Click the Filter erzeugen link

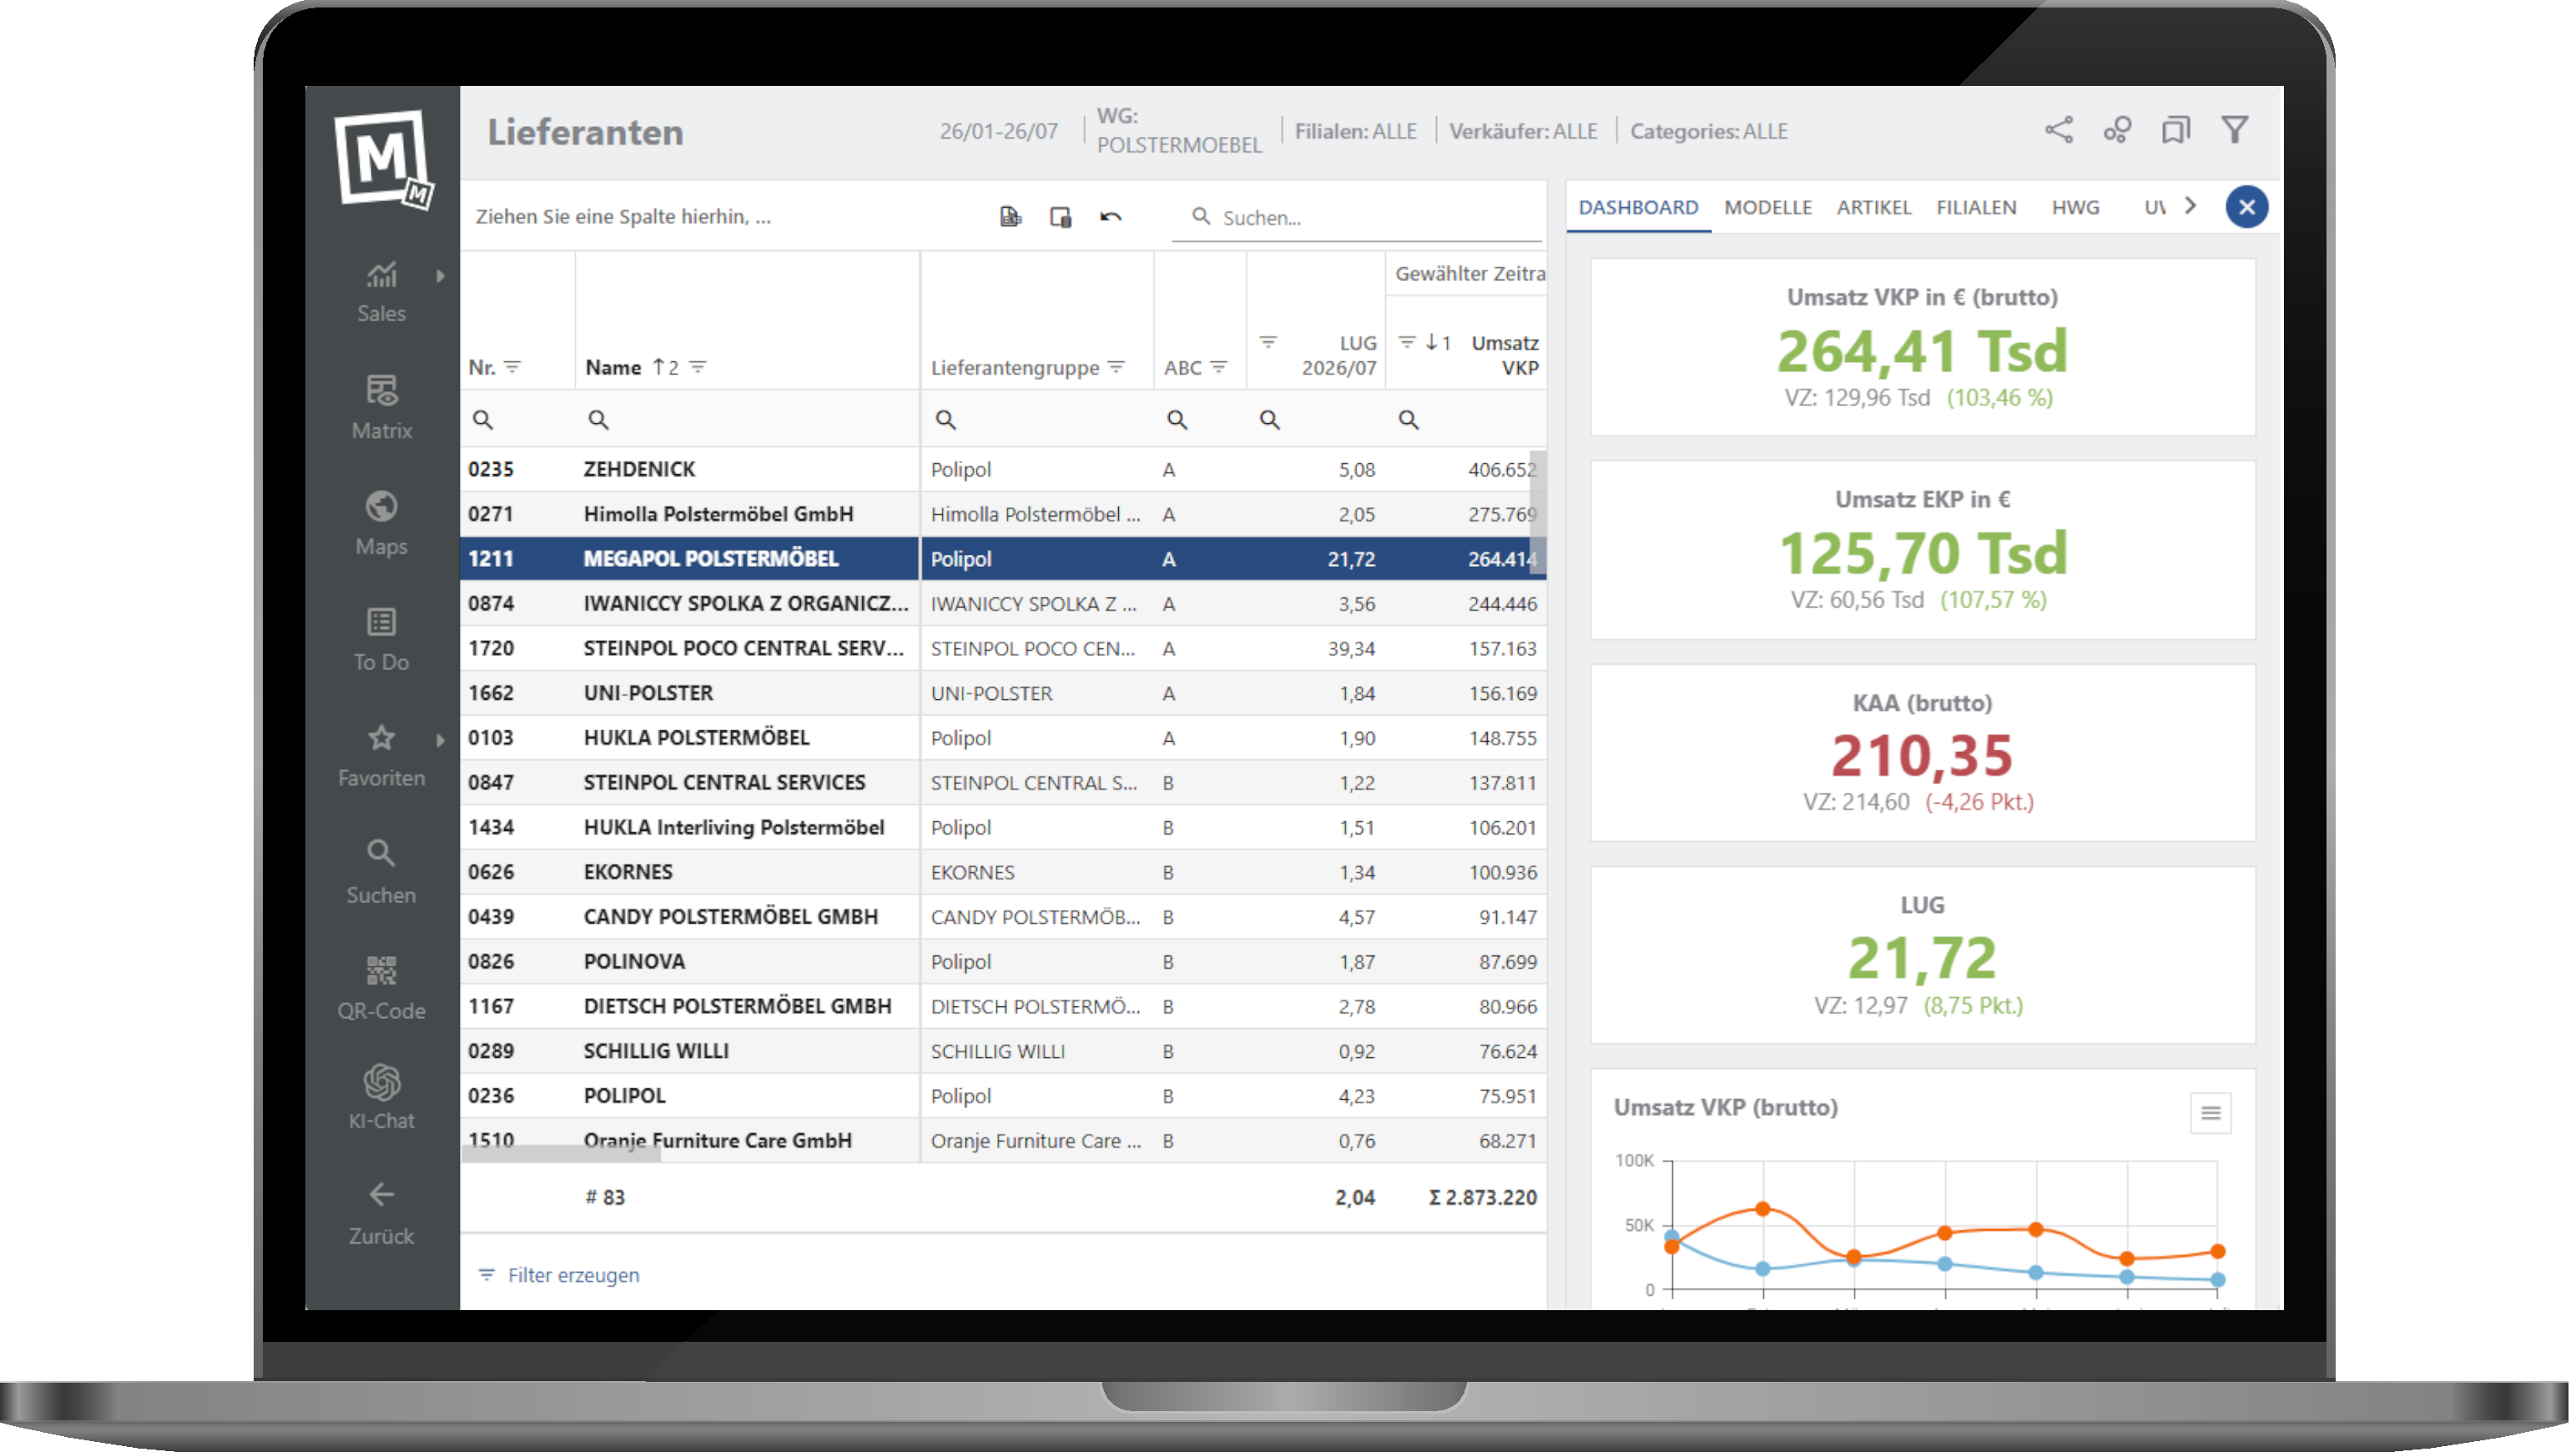(559, 1274)
